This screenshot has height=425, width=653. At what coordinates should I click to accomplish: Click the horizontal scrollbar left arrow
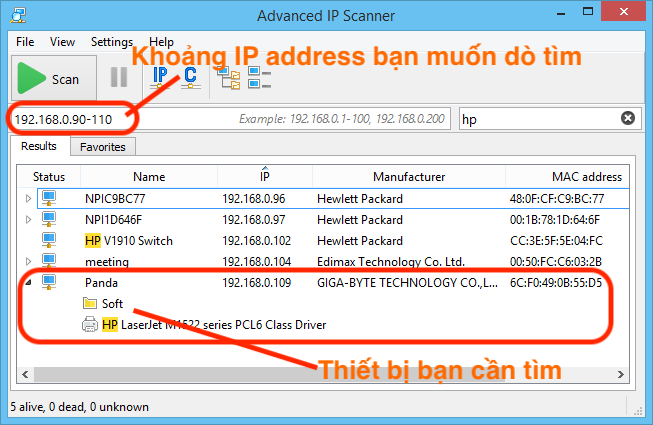(x=25, y=374)
